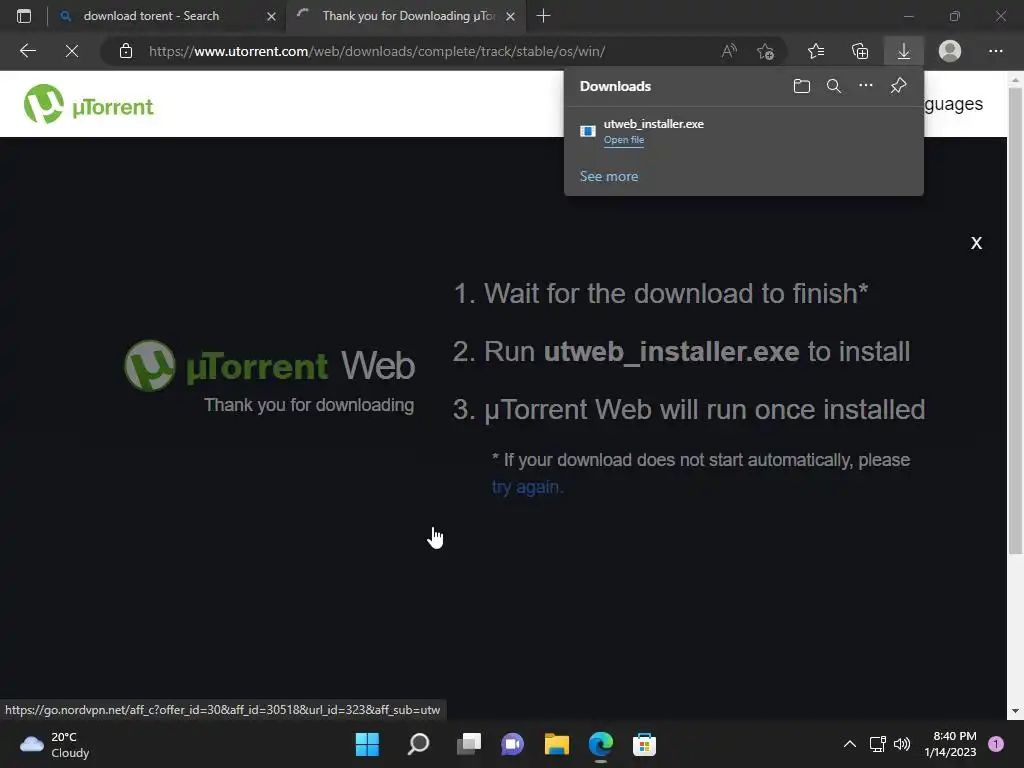Image resolution: width=1024 pixels, height=768 pixels.
Task: Open taskbar Search
Action: pyautogui.click(x=418, y=744)
